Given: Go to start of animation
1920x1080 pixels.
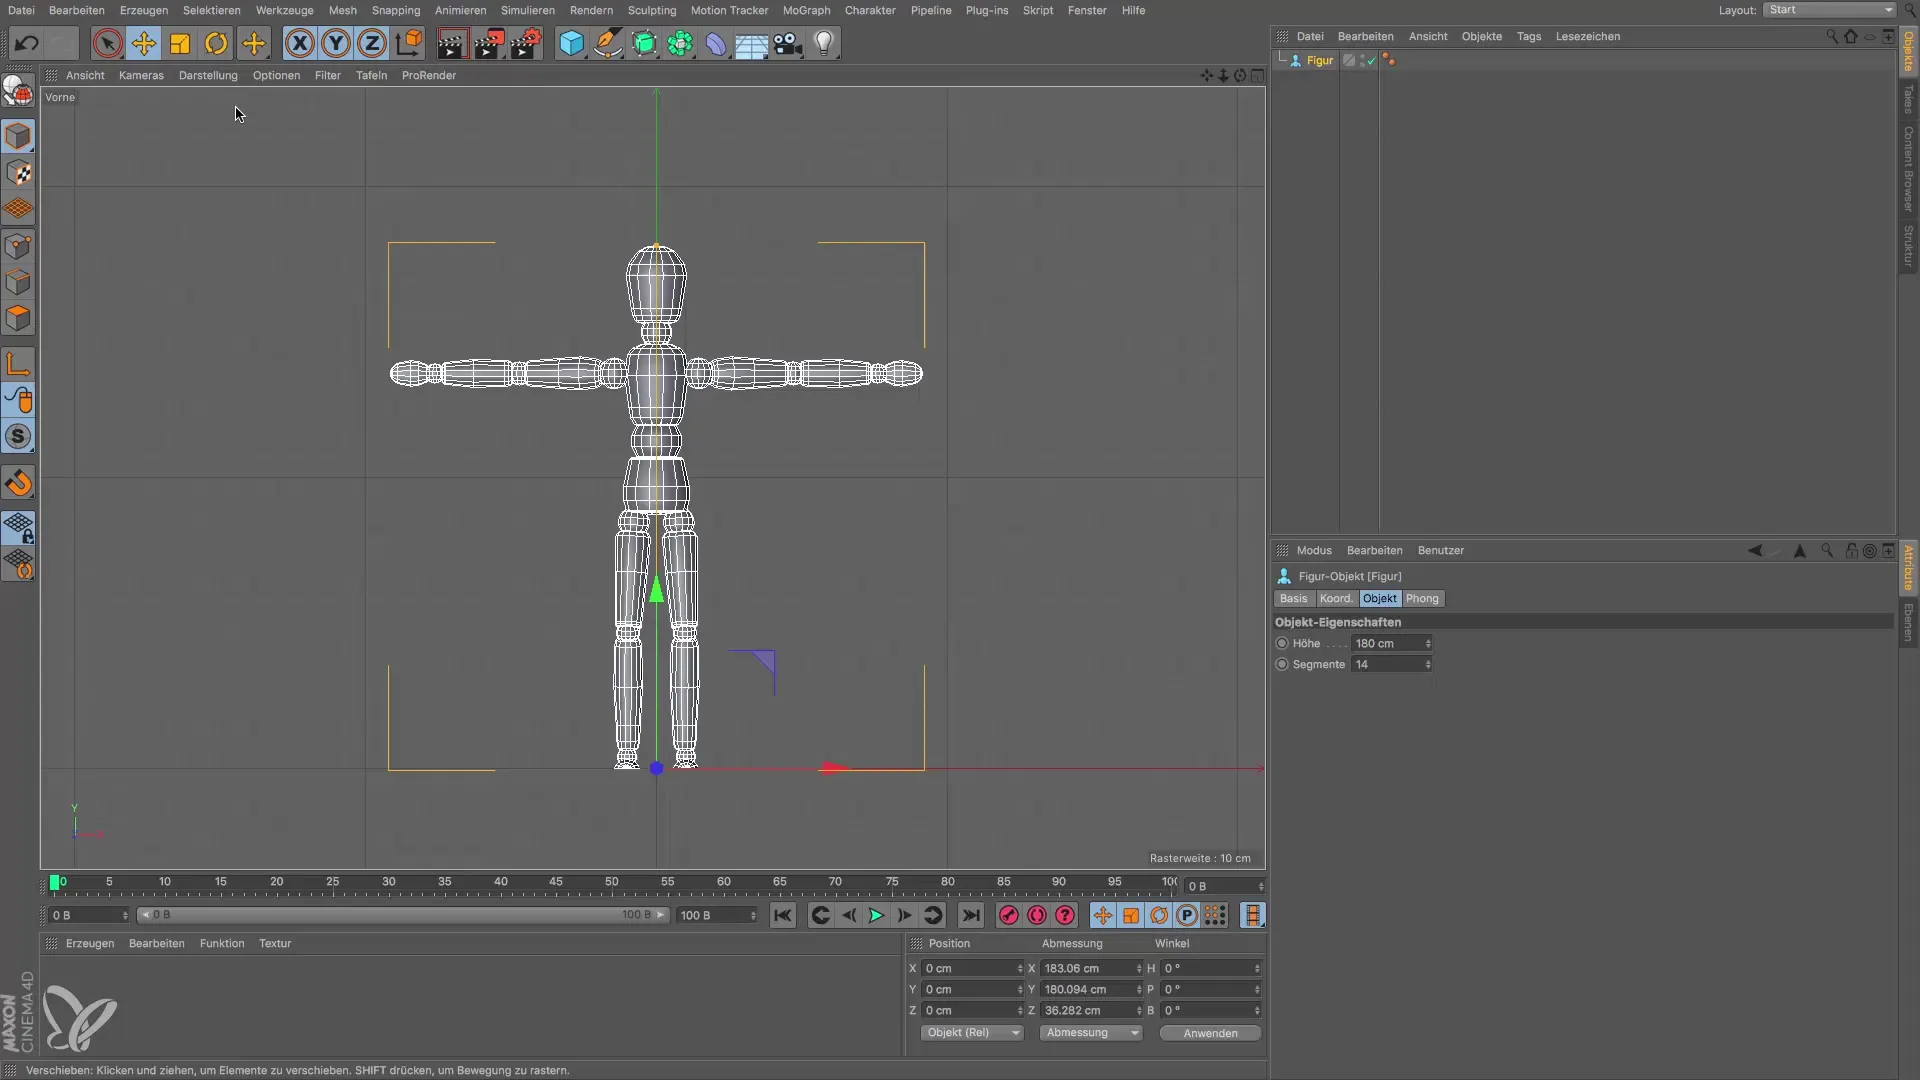Looking at the screenshot, I should [x=783, y=916].
